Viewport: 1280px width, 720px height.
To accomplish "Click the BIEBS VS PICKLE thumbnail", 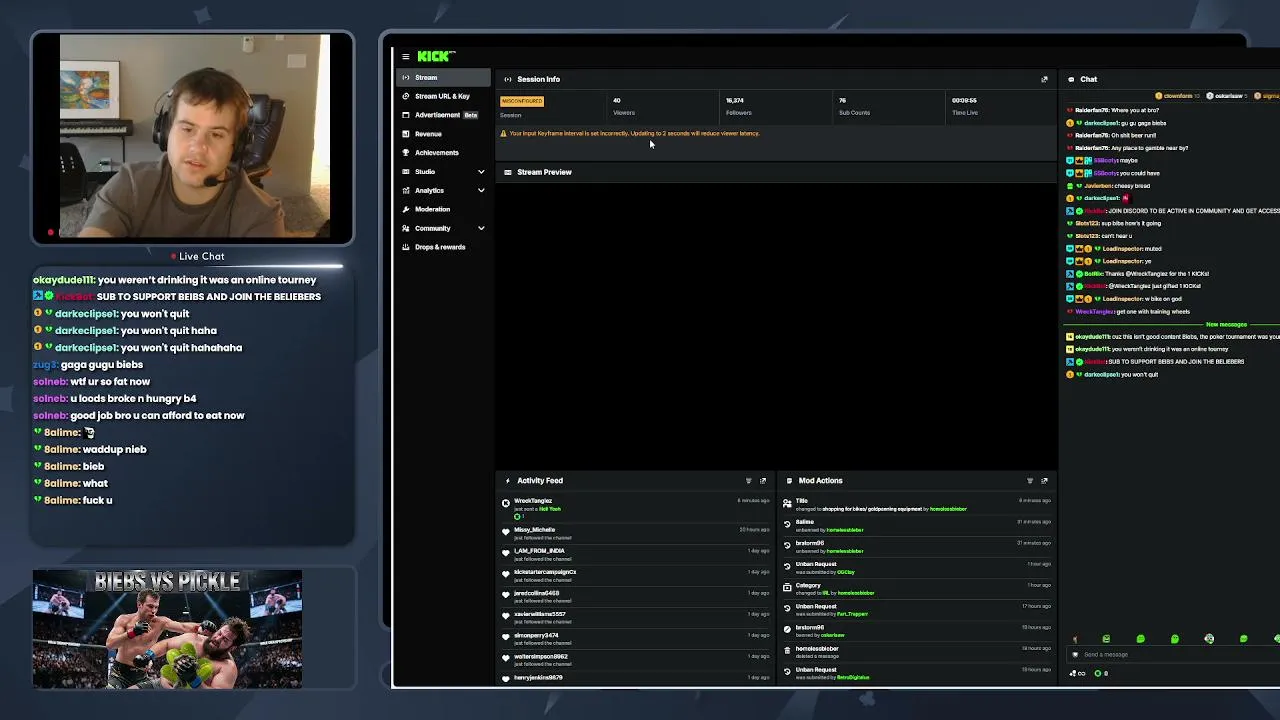I will click(x=167, y=630).
